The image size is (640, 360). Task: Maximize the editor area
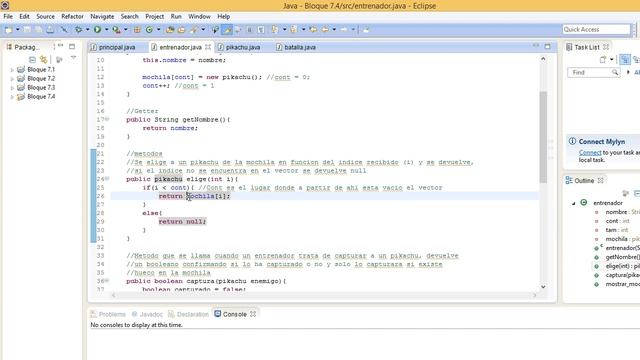point(547,47)
